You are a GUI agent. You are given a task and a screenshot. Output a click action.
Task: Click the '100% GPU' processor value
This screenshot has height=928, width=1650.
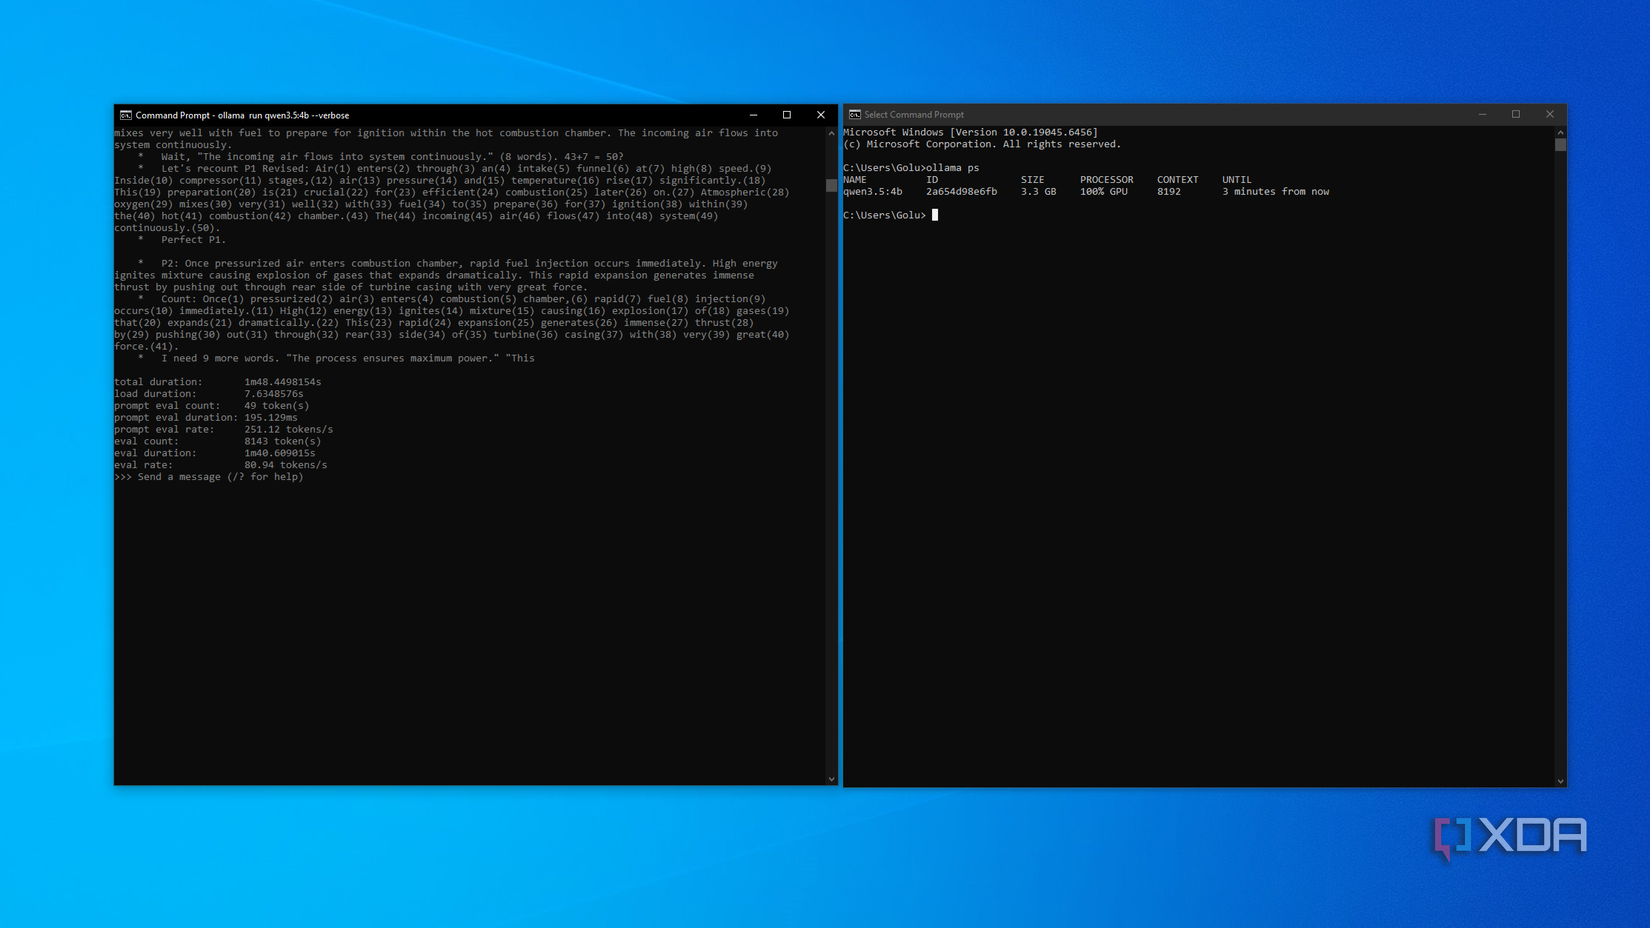coord(1104,192)
